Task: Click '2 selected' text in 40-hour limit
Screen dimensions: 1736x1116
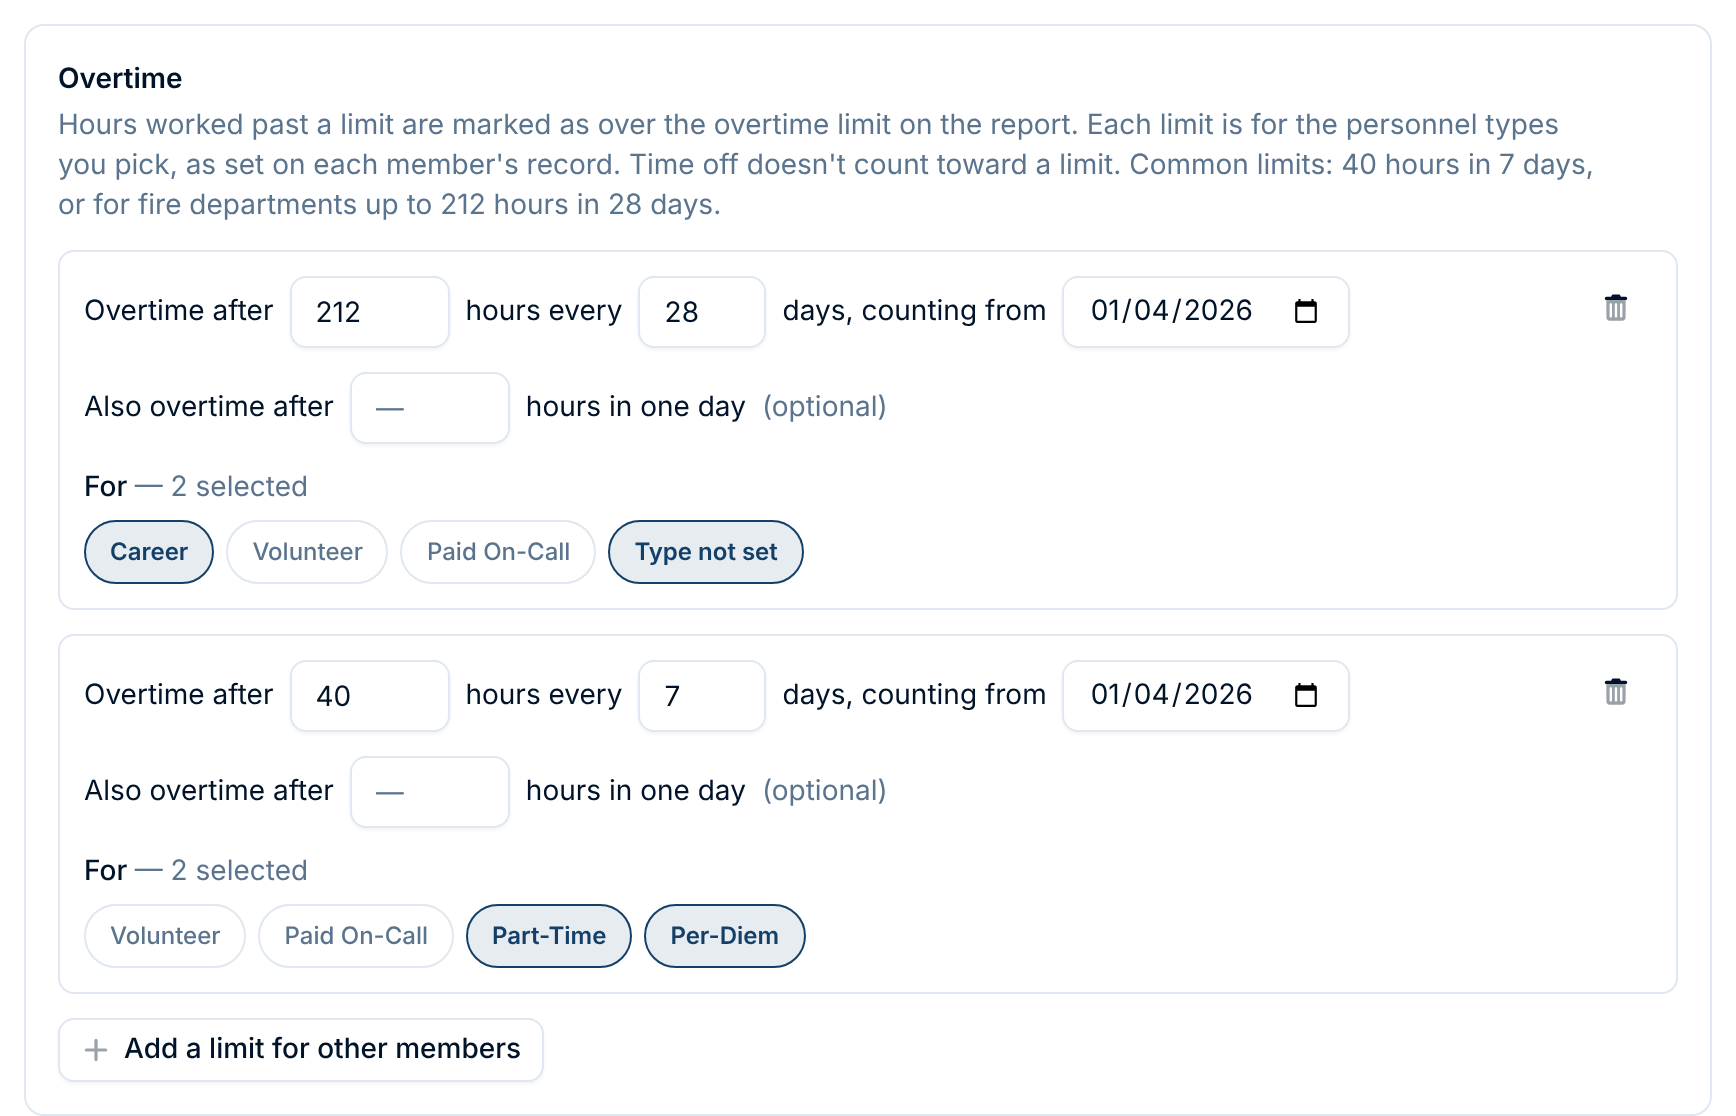Action: tap(239, 871)
